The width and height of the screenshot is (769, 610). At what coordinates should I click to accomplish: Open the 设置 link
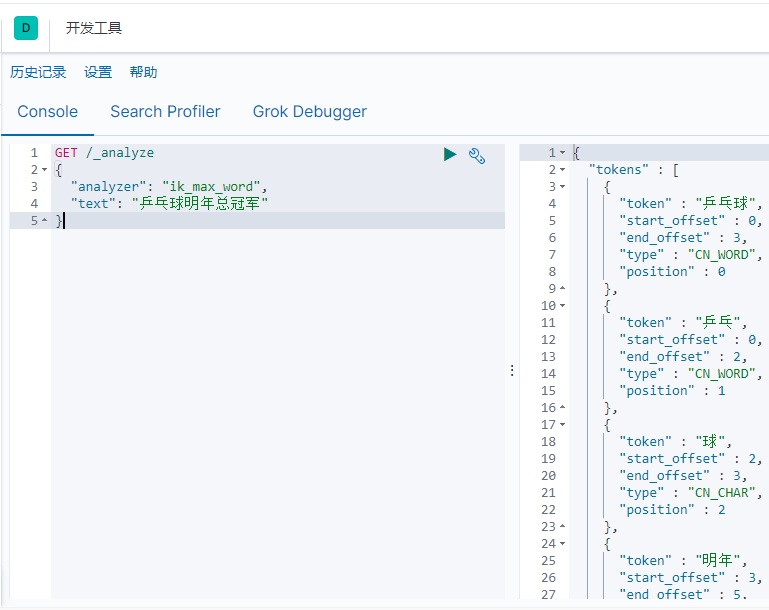[98, 72]
